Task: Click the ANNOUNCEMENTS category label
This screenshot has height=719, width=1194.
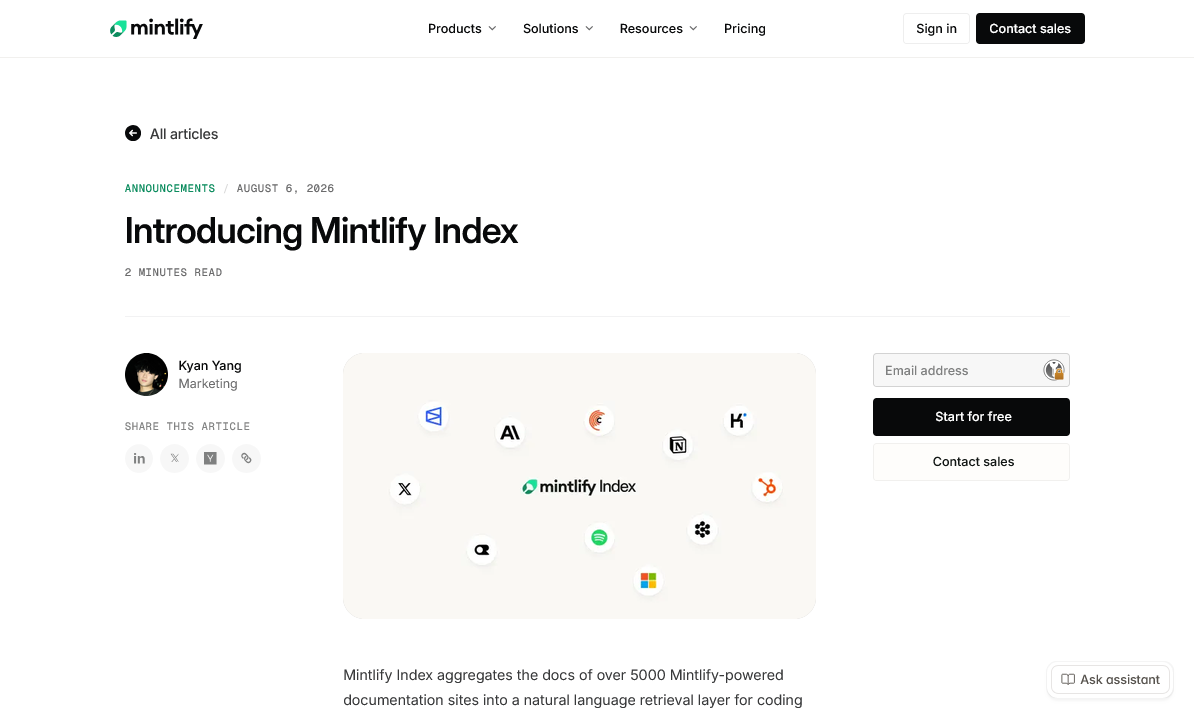Action: pos(170,188)
